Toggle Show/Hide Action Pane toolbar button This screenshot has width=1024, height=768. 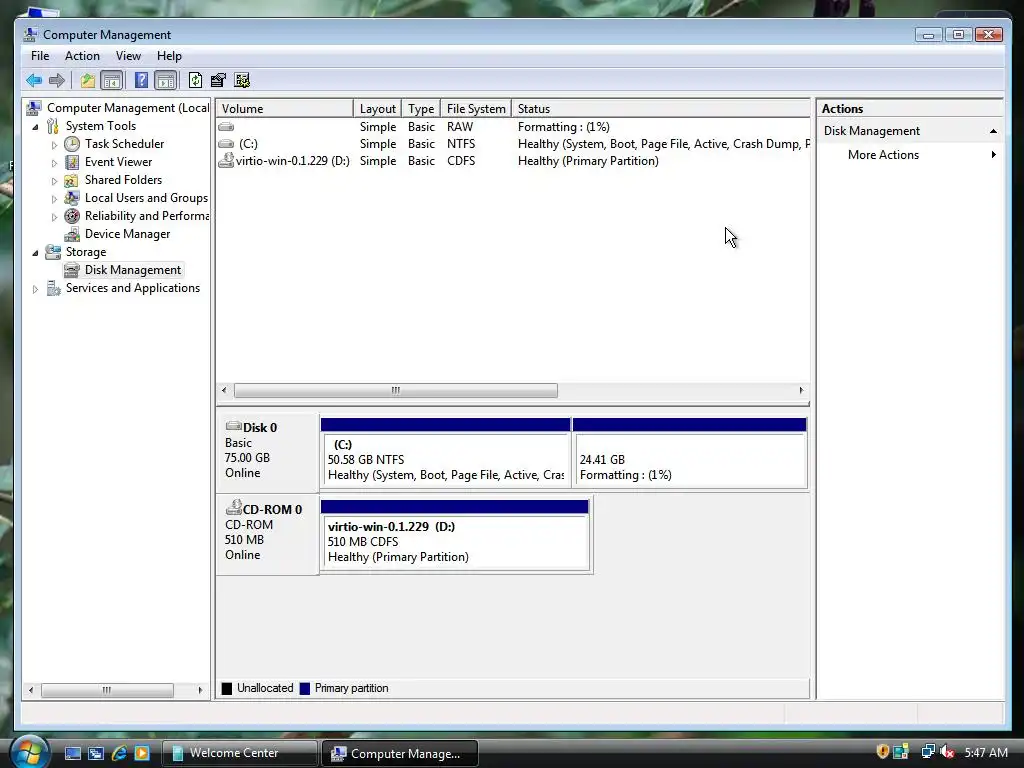point(166,80)
